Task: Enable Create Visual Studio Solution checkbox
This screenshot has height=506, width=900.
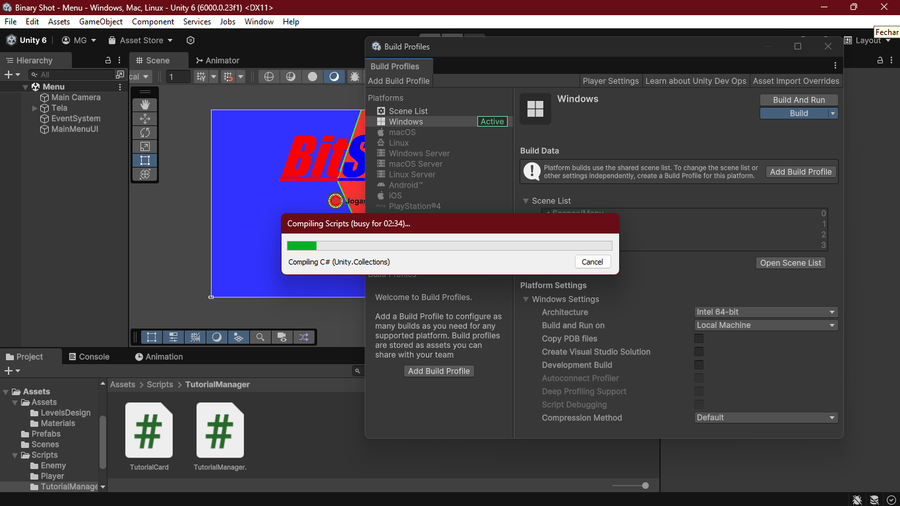Action: [699, 352]
